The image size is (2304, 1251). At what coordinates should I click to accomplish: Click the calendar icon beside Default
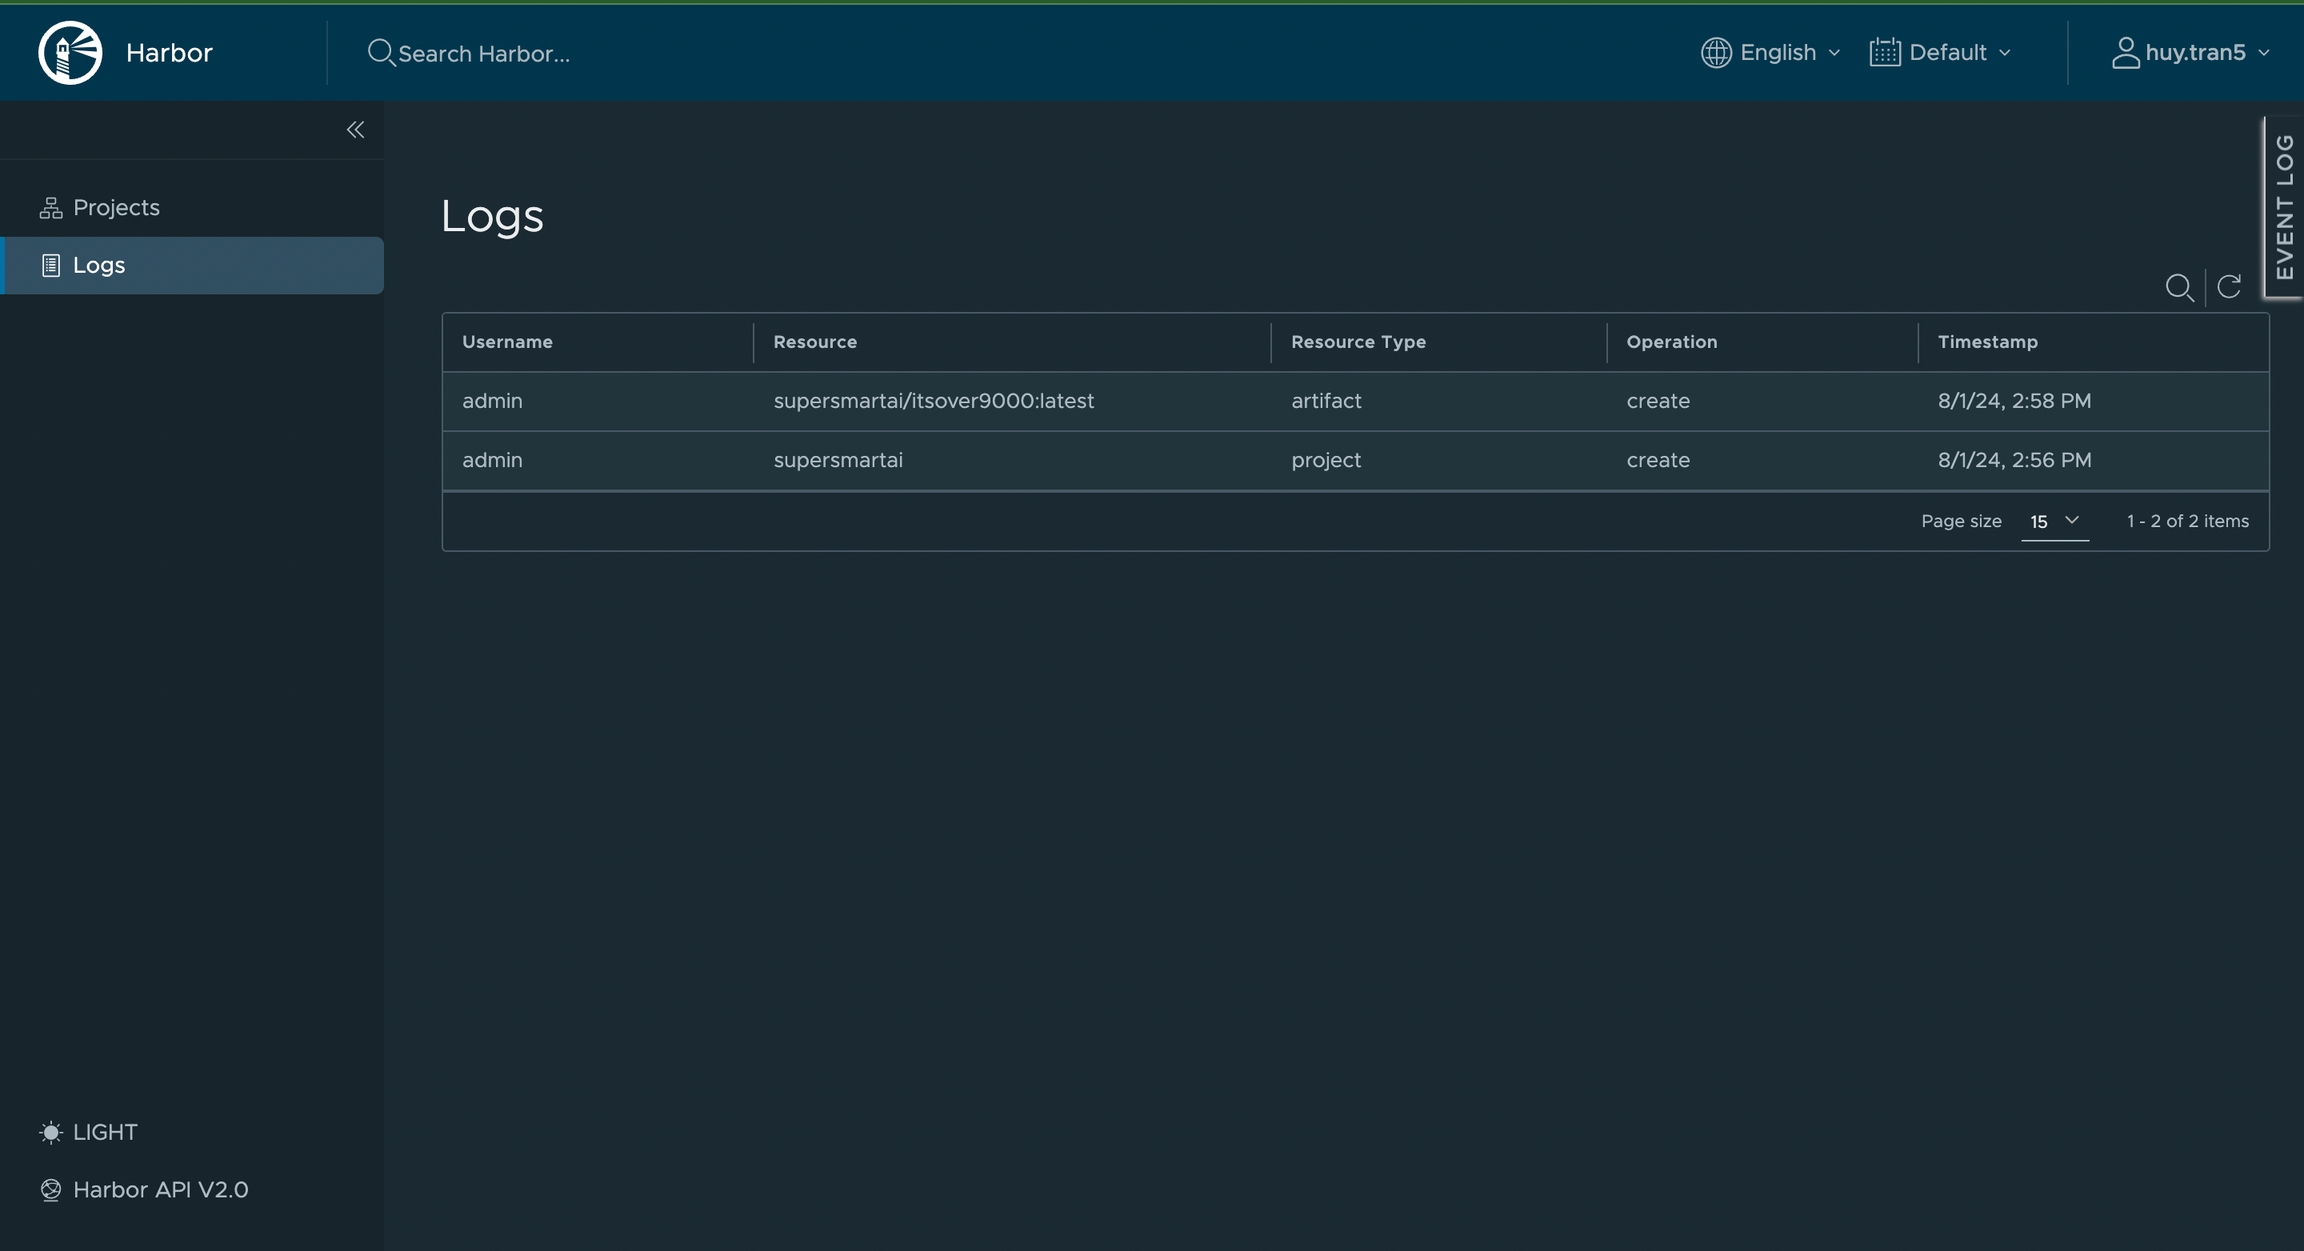(1885, 52)
